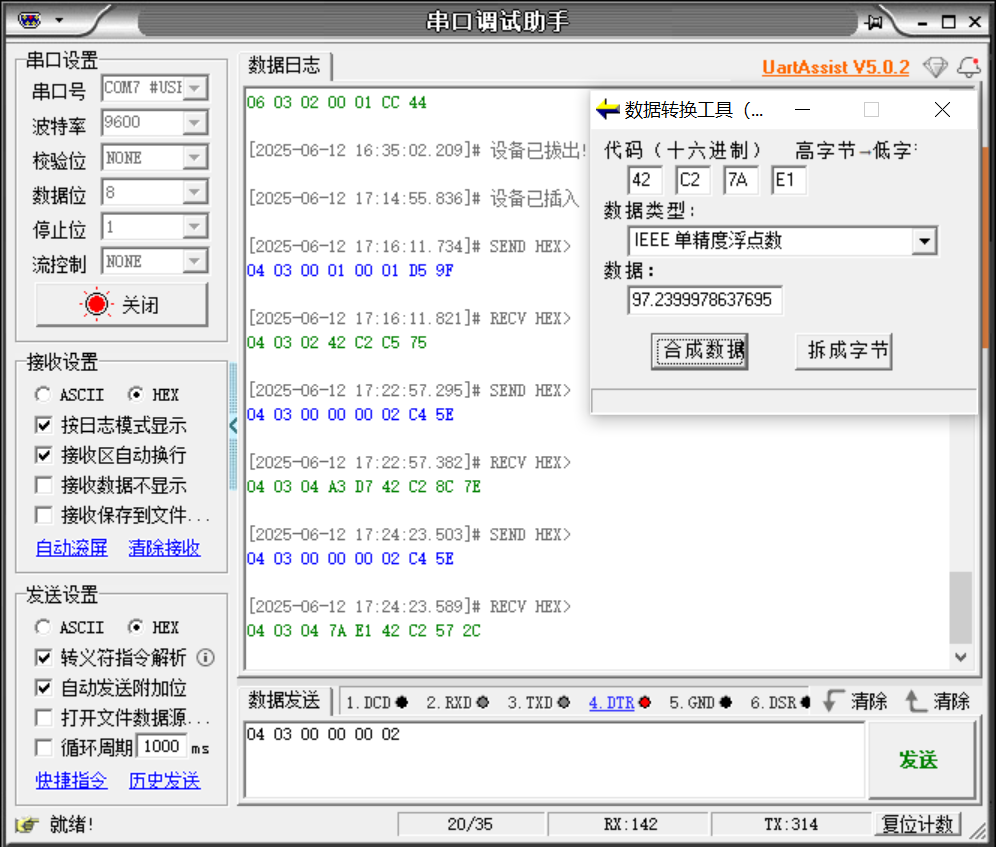Open the quick commands link
The image size is (996, 847).
(72, 780)
